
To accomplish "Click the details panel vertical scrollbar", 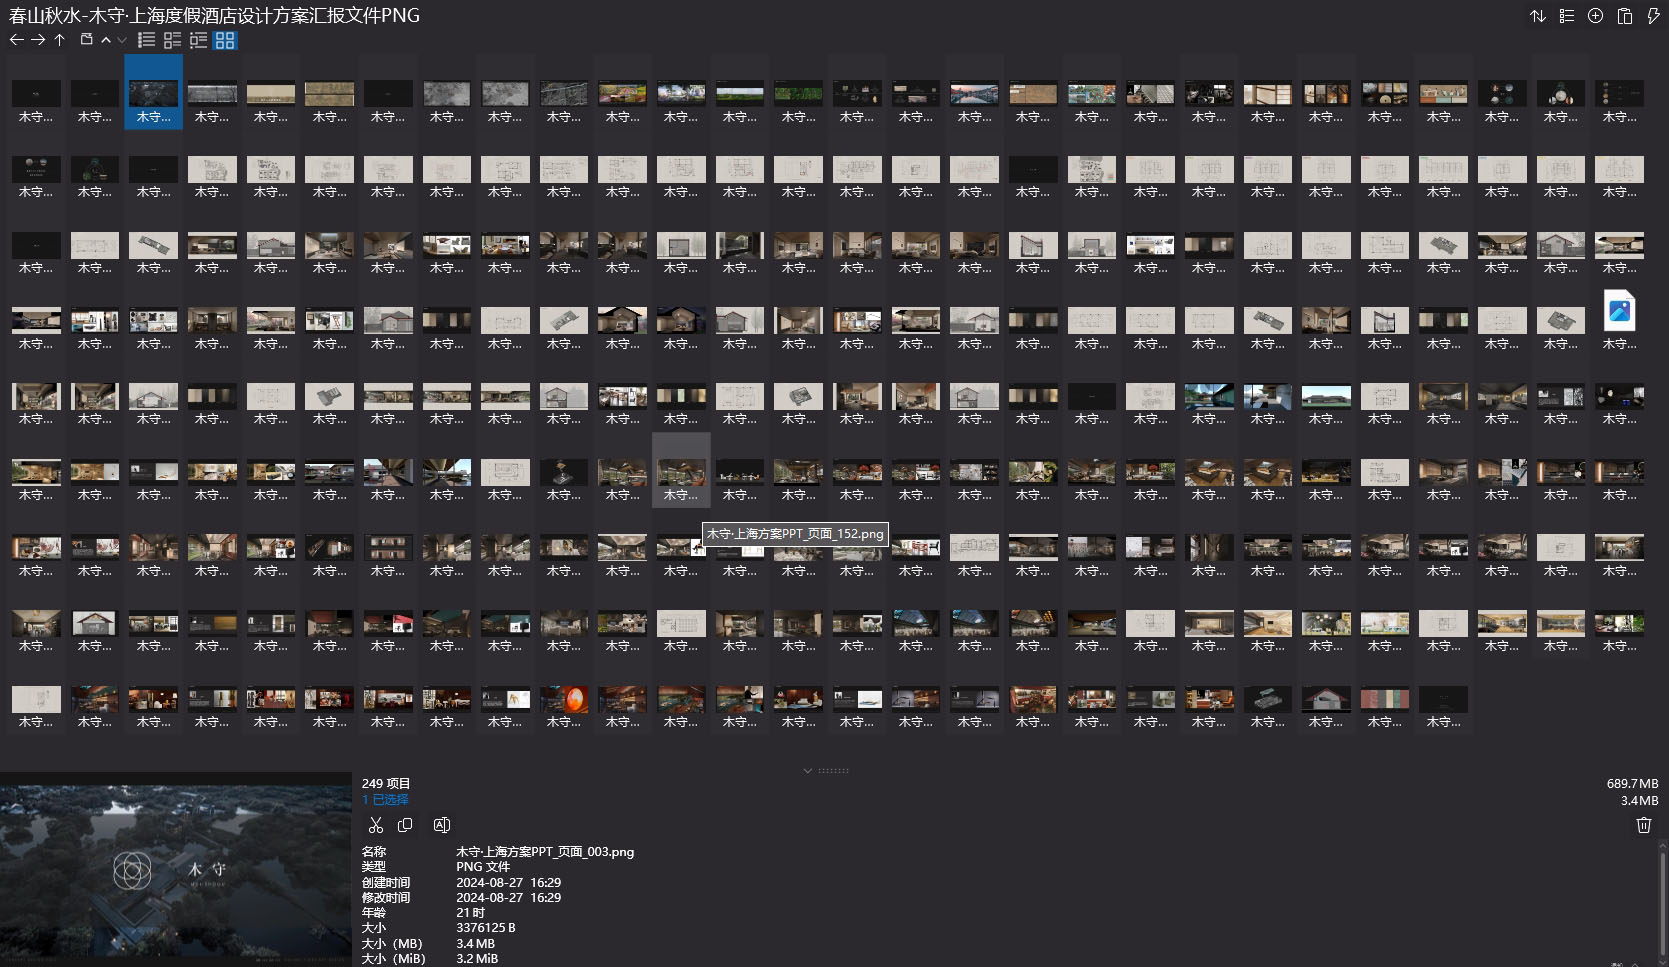I will click(1663, 900).
